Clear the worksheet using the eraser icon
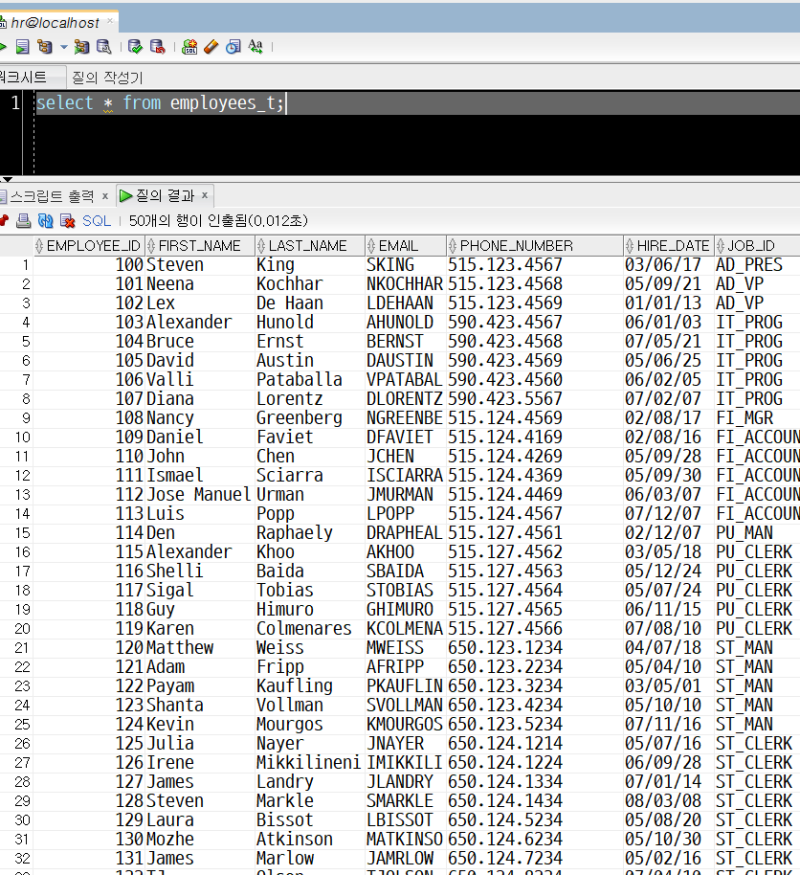 [211, 46]
